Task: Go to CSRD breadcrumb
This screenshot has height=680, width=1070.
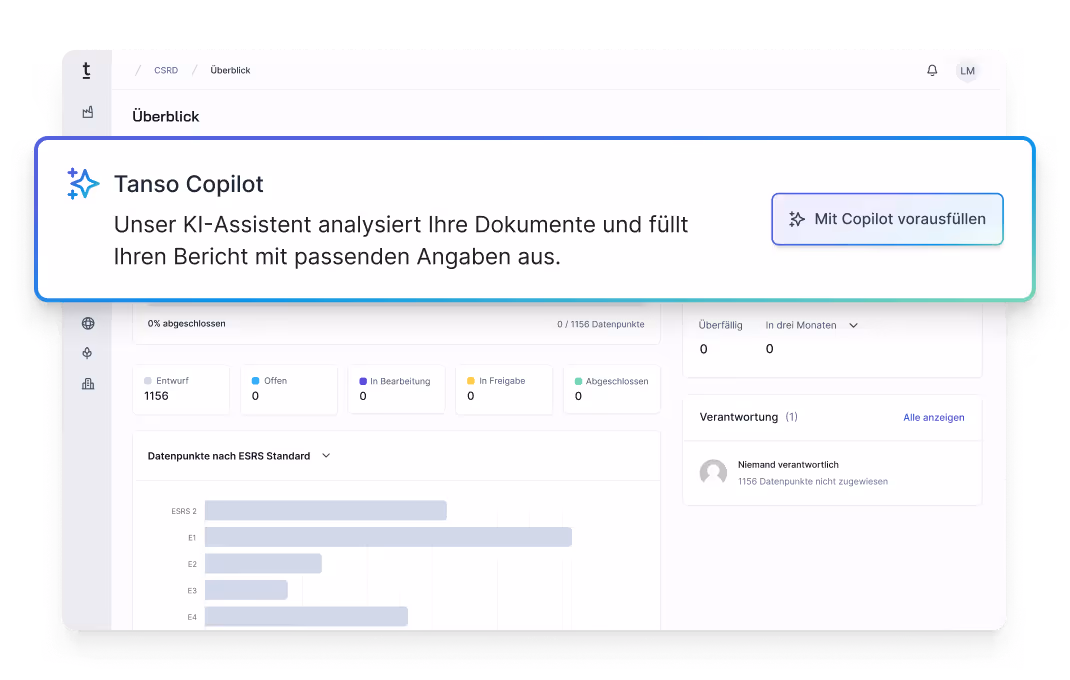Action: point(166,70)
